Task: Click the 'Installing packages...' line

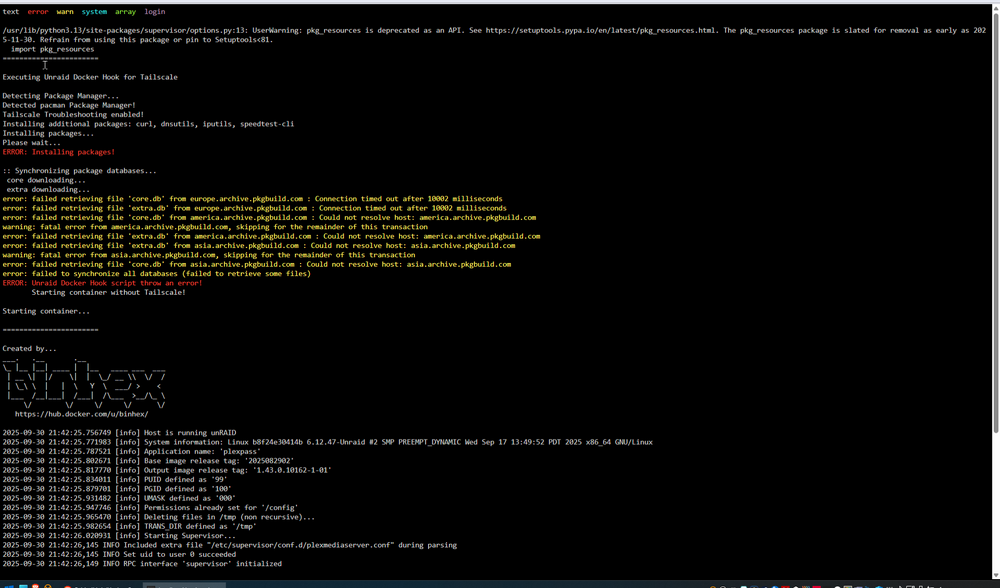Action: click(48, 133)
